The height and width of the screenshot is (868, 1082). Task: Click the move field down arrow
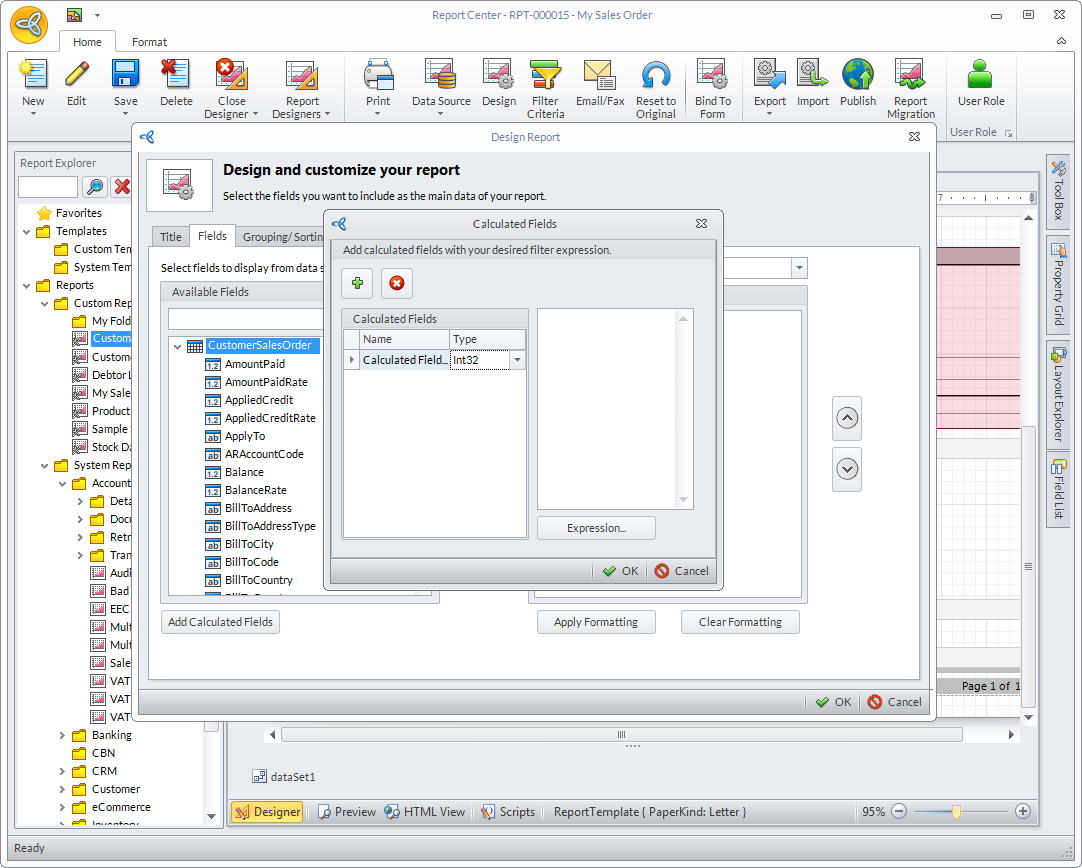[847, 468]
